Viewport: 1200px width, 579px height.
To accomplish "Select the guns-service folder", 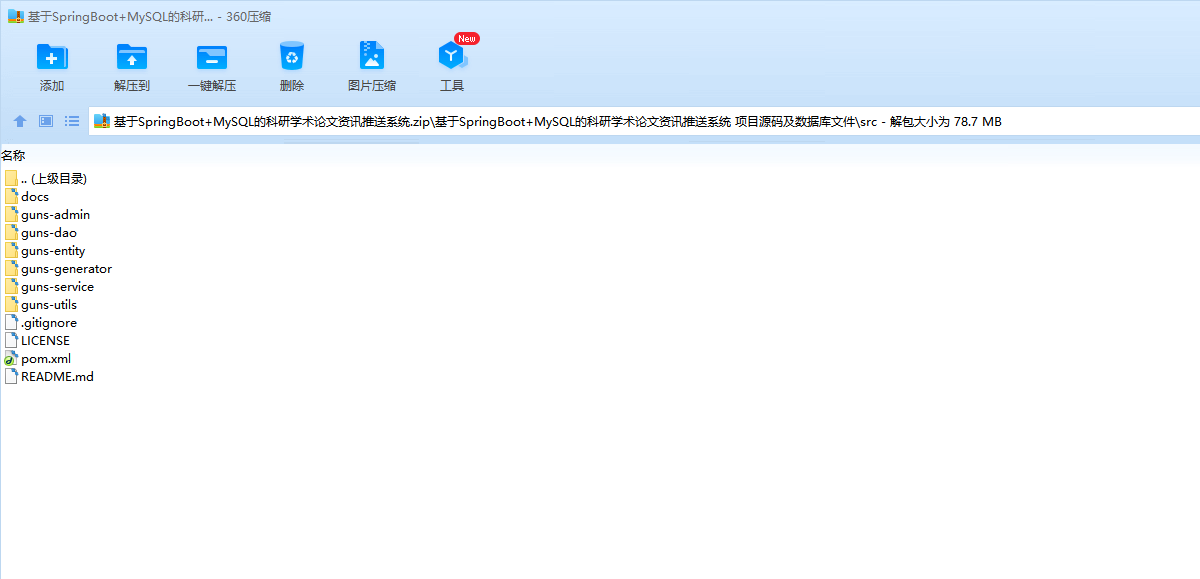I will (x=49, y=286).
